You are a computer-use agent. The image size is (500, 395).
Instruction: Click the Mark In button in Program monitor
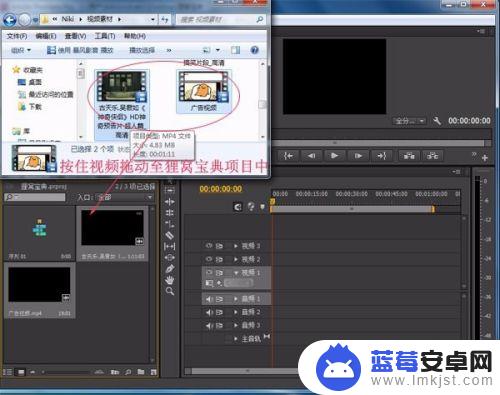point(288,156)
